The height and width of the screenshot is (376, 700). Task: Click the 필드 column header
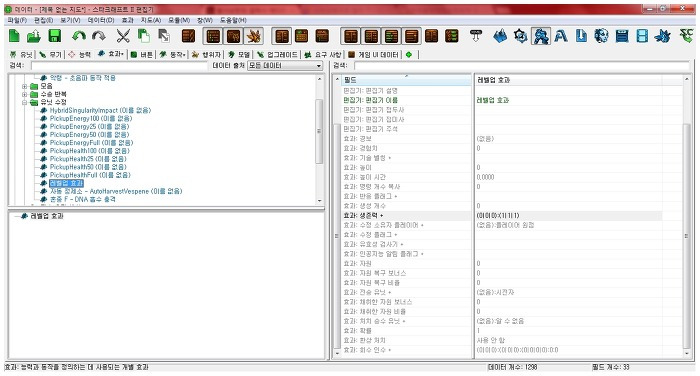point(406,80)
